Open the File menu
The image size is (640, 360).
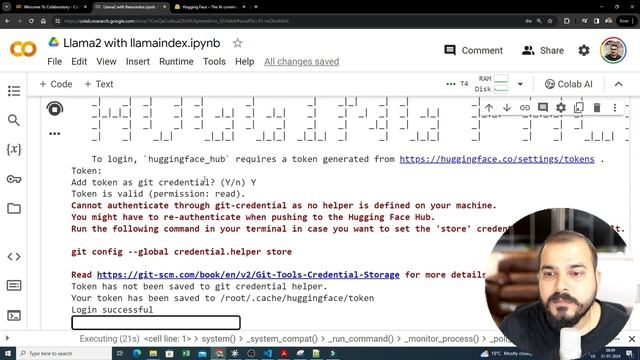coord(55,62)
